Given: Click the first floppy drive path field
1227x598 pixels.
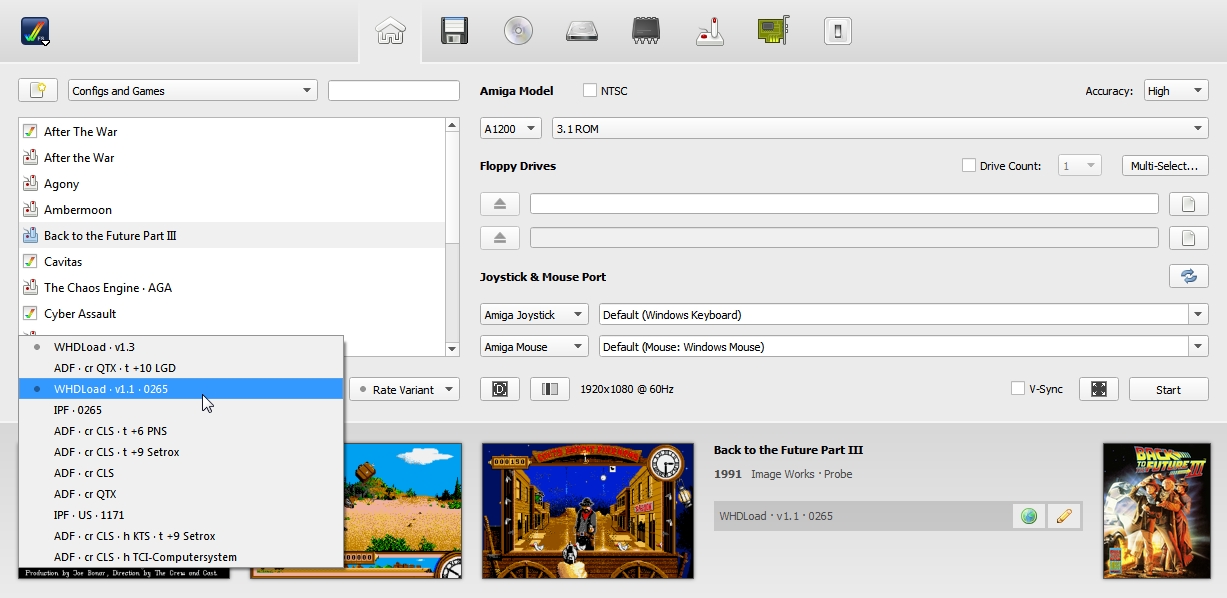Looking at the screenshot, I should tap(844, 204).
